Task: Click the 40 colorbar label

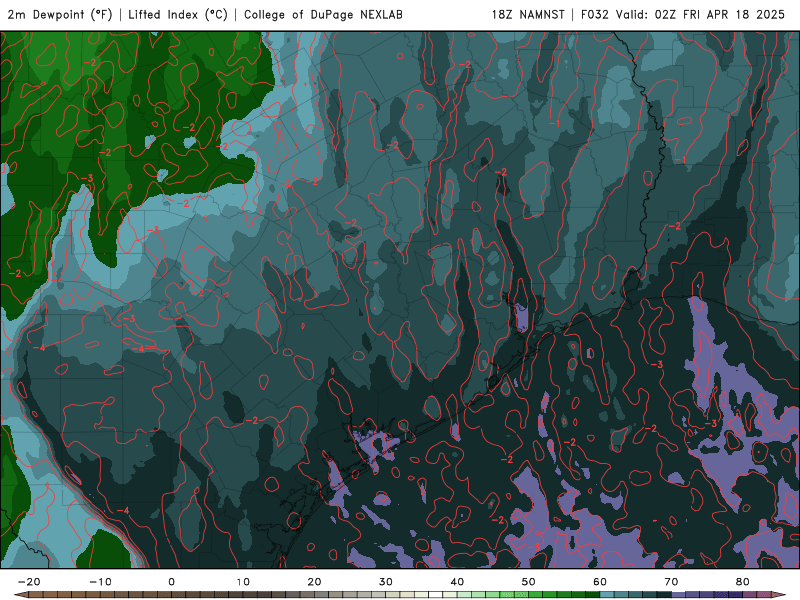Action: pyautogui.click(x=457, y=582)
